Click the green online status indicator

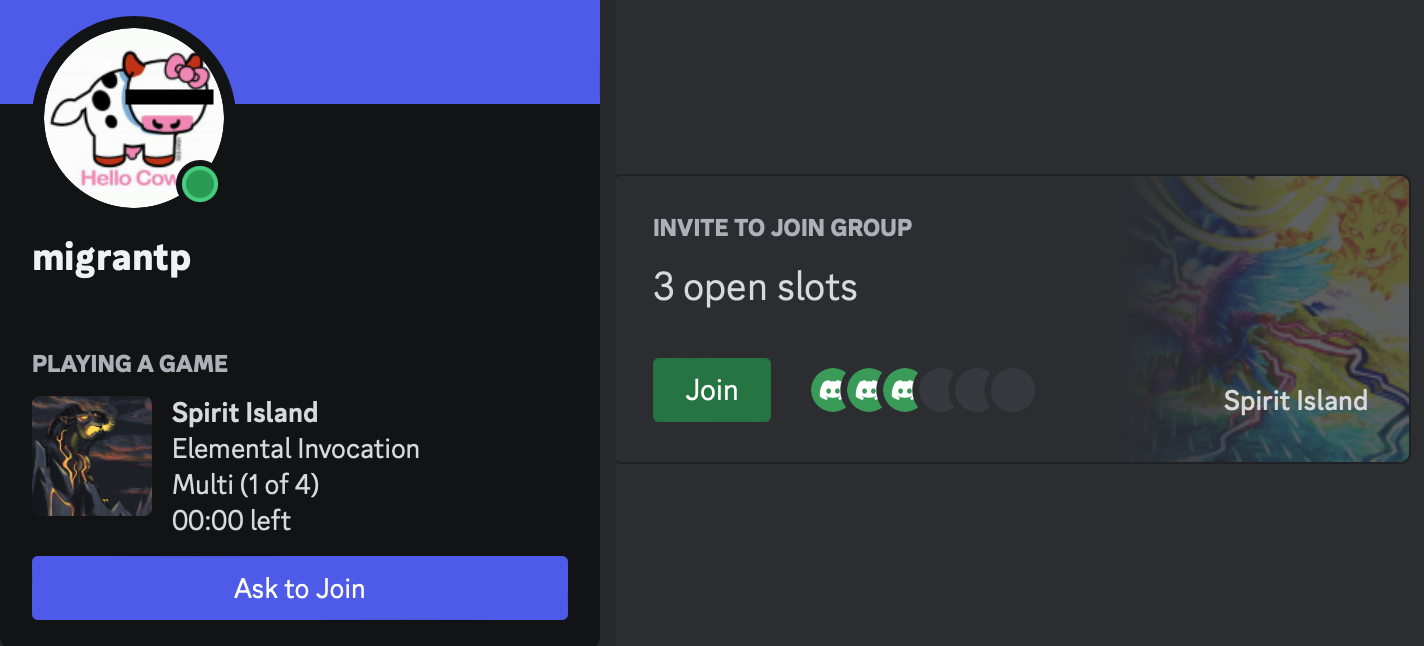(x=201, y=184)
